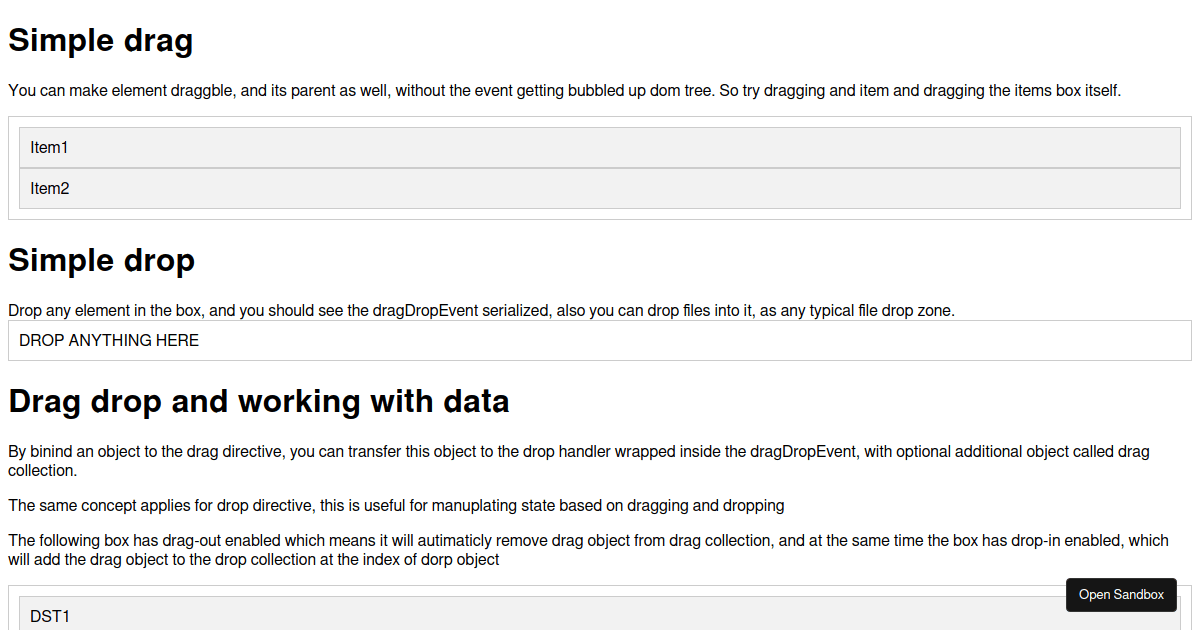Click the Simple drop heading
This screenshot has width=1200, height=630.
pos(101,260)
